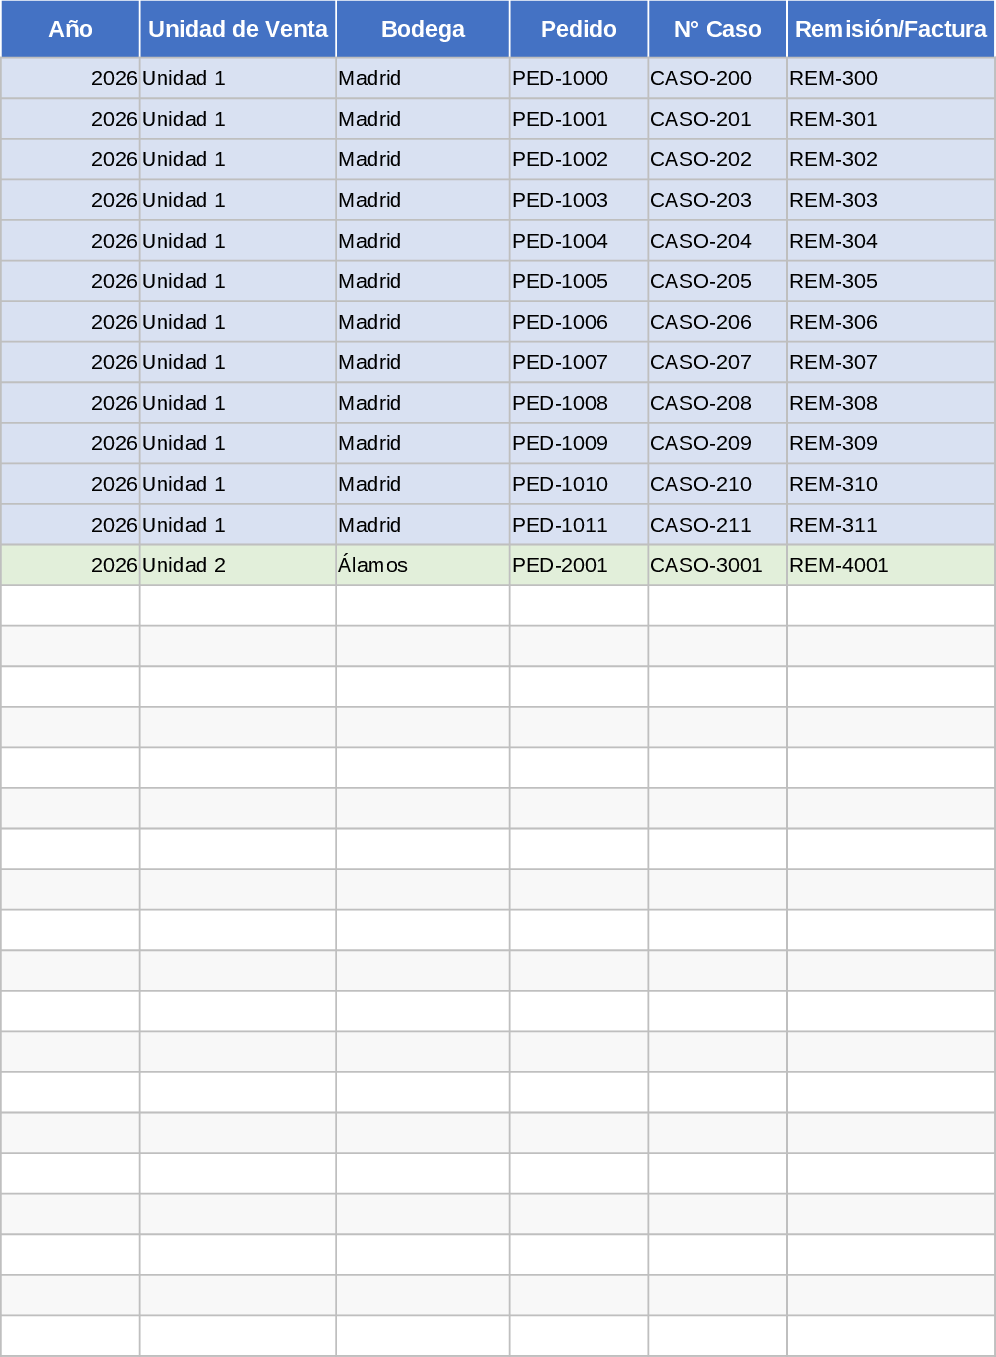The image size is (996, 1357).
Task: Click the N° Caso column header
Action: click(x=718, y=29)
